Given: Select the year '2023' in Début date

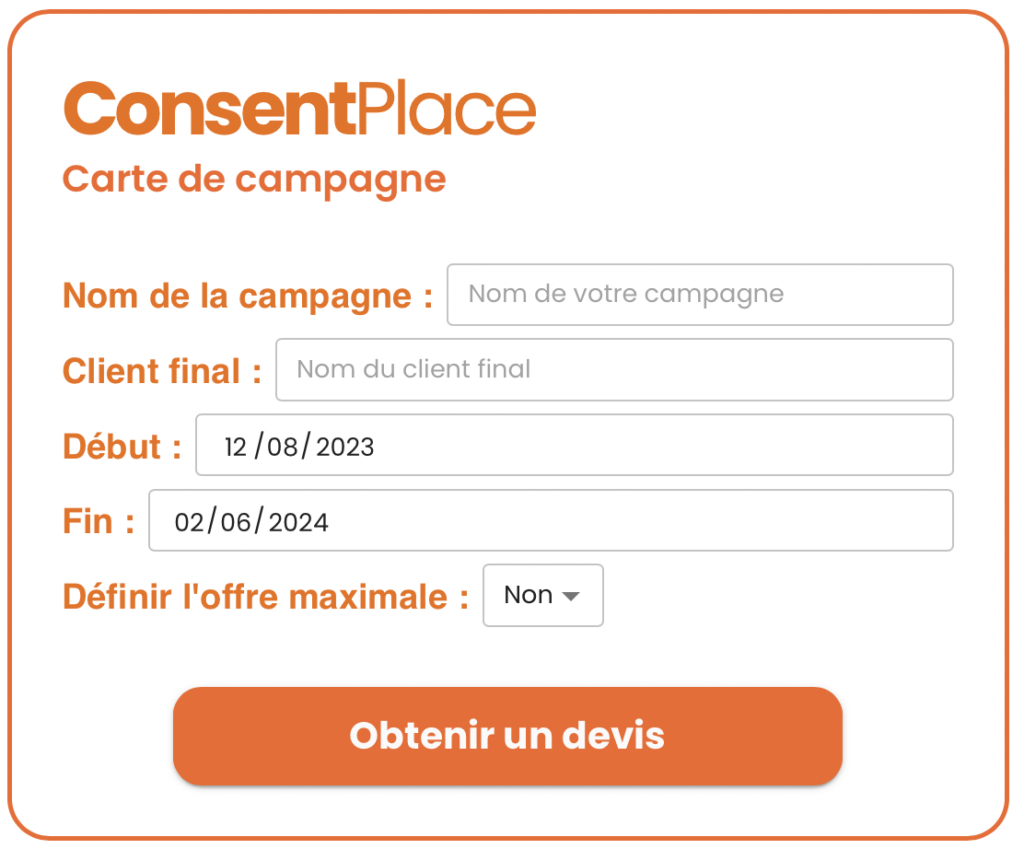Looking at the screenshot, I should (345, 447).
